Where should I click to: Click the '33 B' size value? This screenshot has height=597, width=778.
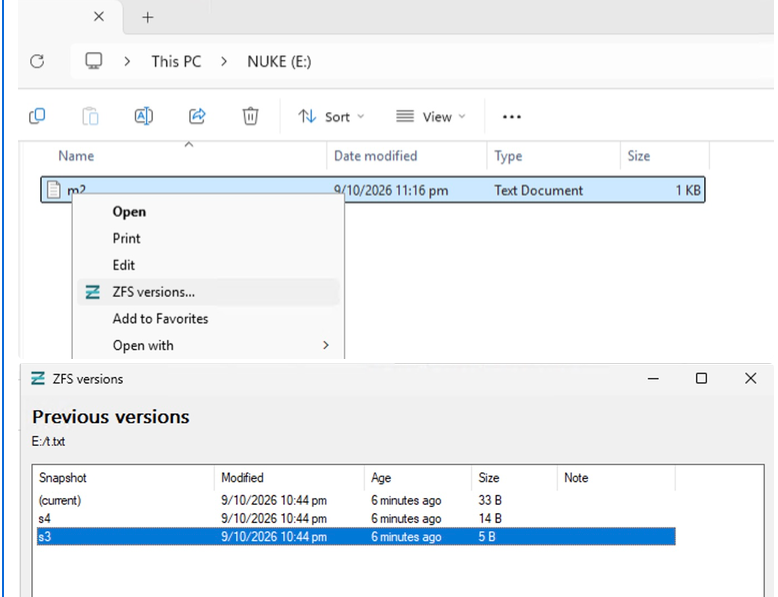(x=490, y=500)
